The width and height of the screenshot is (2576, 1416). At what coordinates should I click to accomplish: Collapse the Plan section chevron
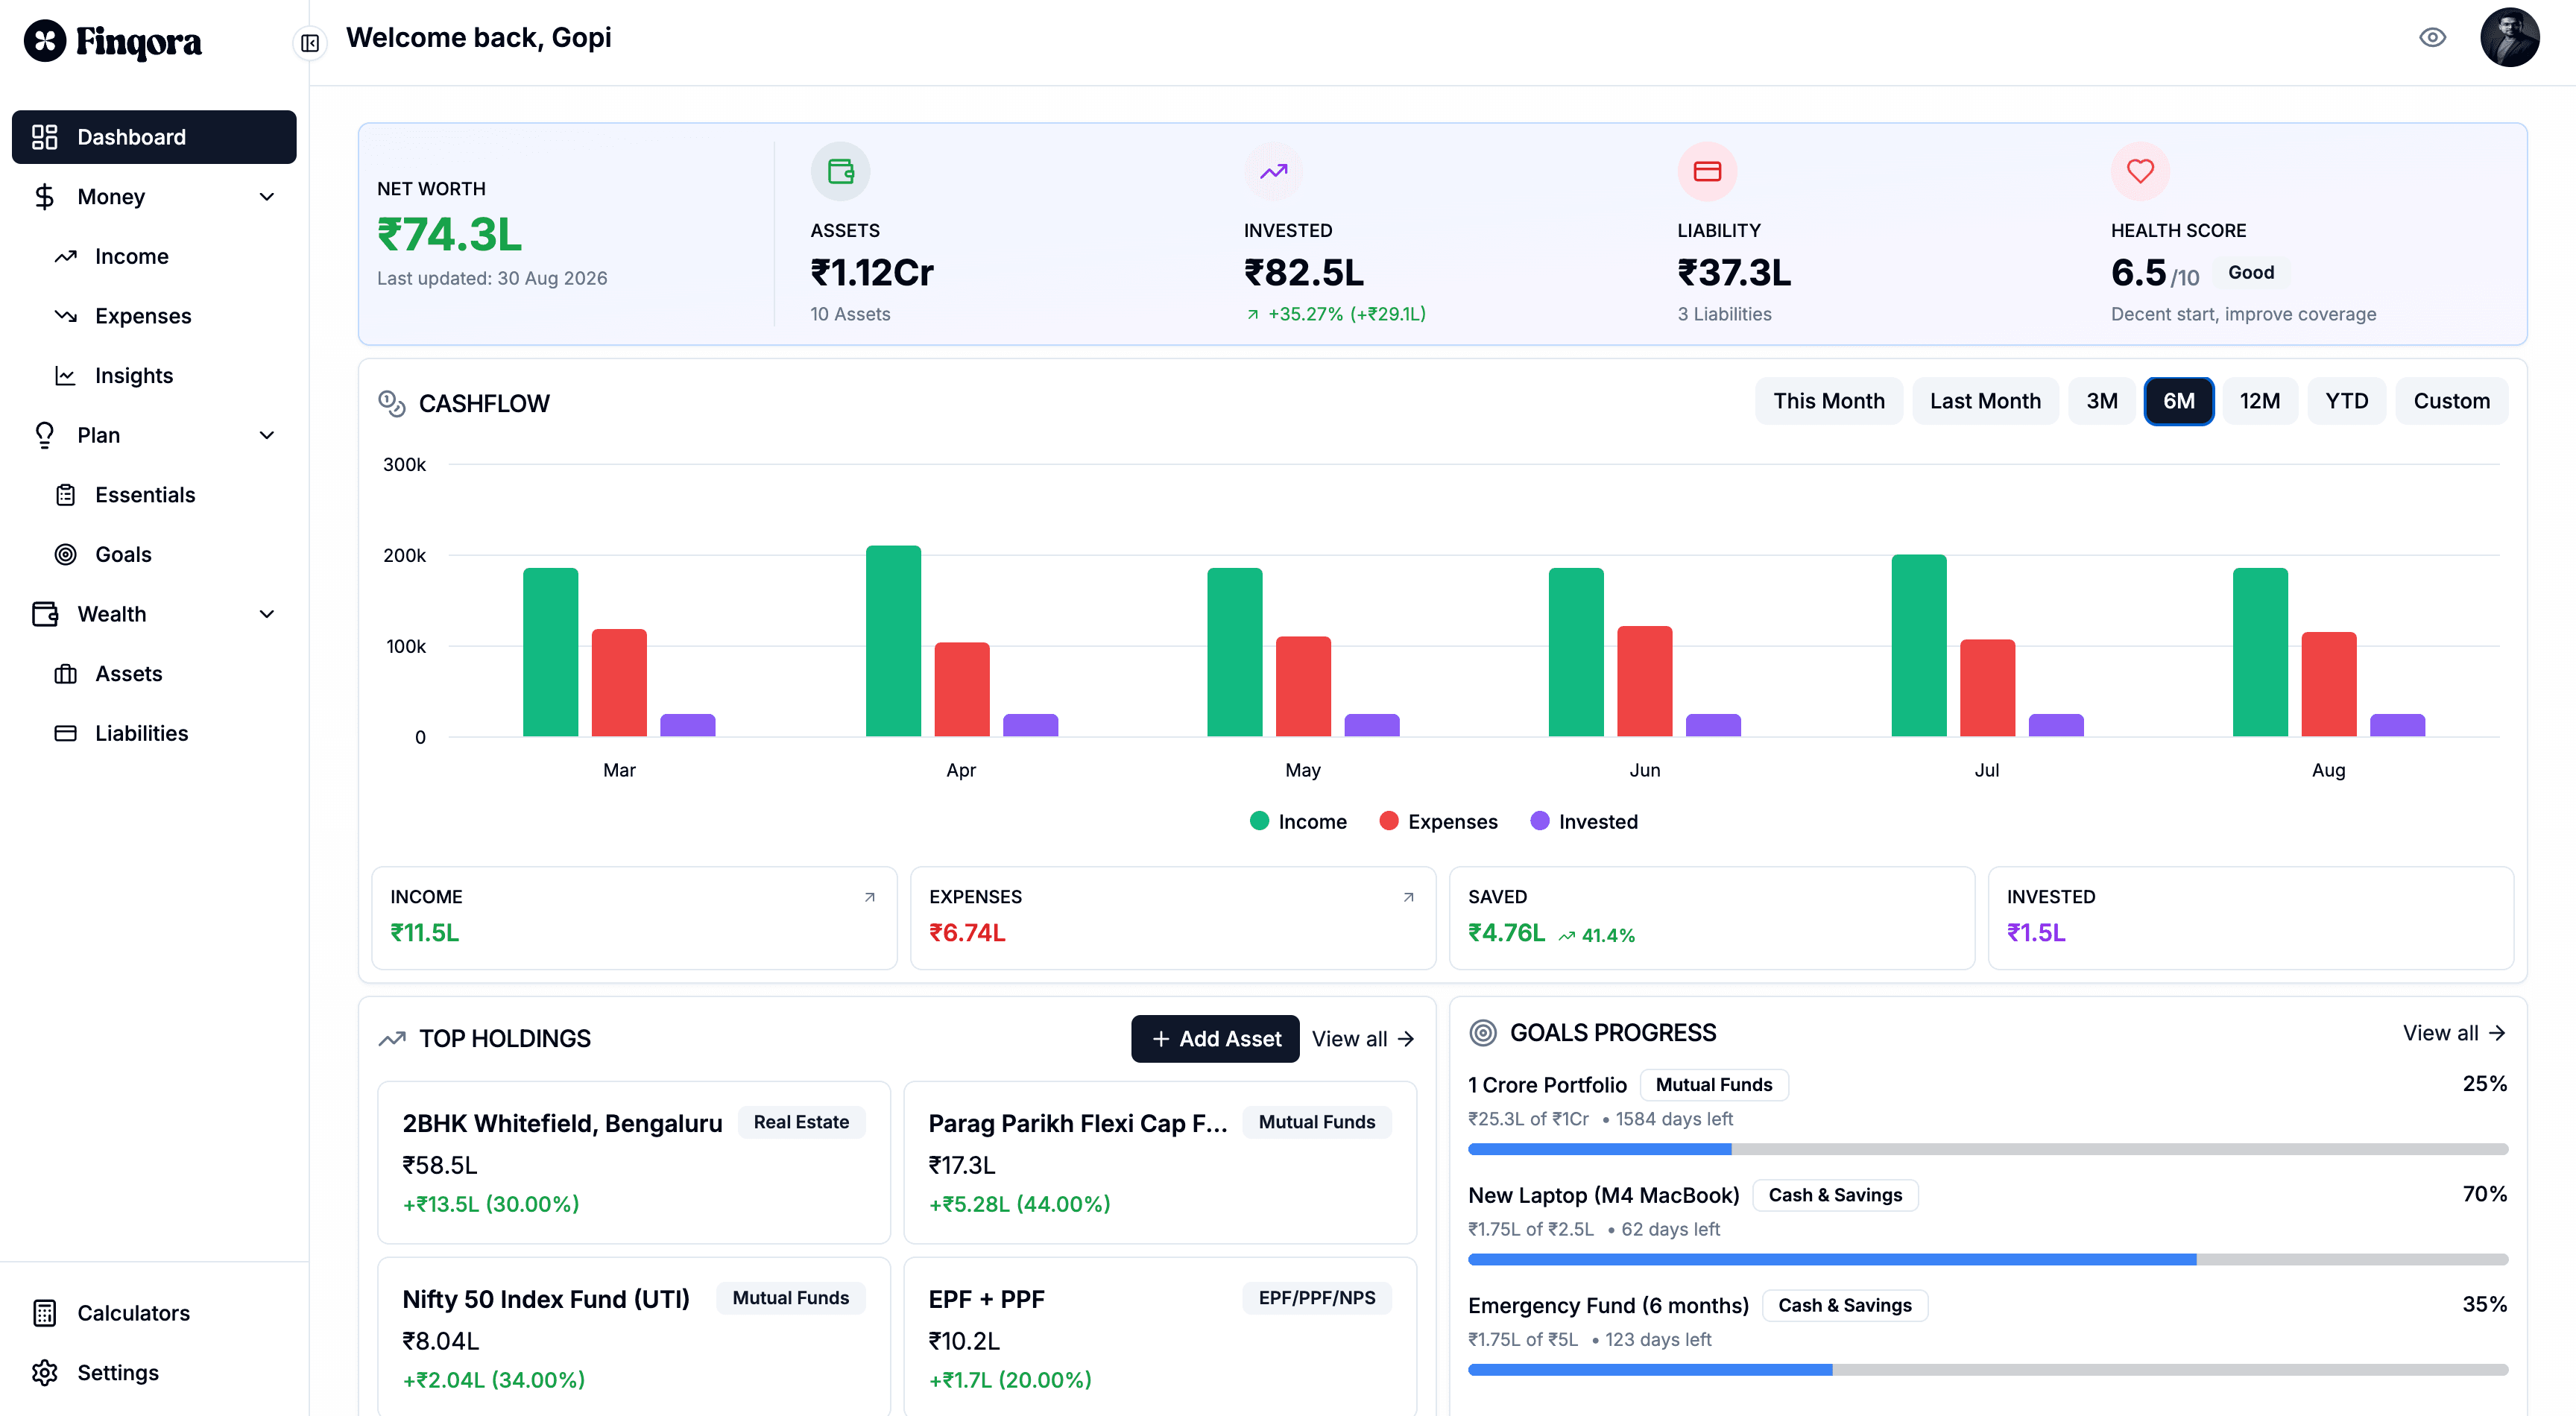click(267, 435)
